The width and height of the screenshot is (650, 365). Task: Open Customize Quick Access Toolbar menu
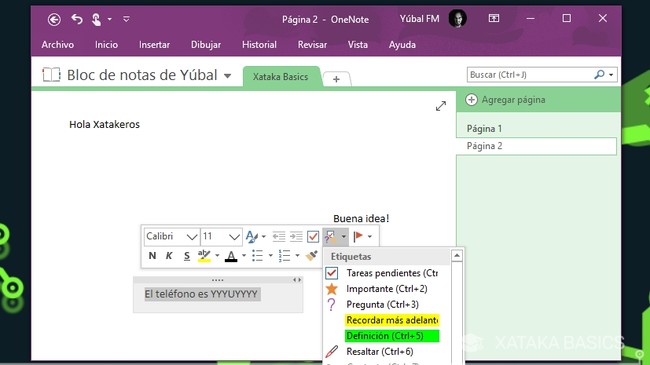[x=126, y=19]
